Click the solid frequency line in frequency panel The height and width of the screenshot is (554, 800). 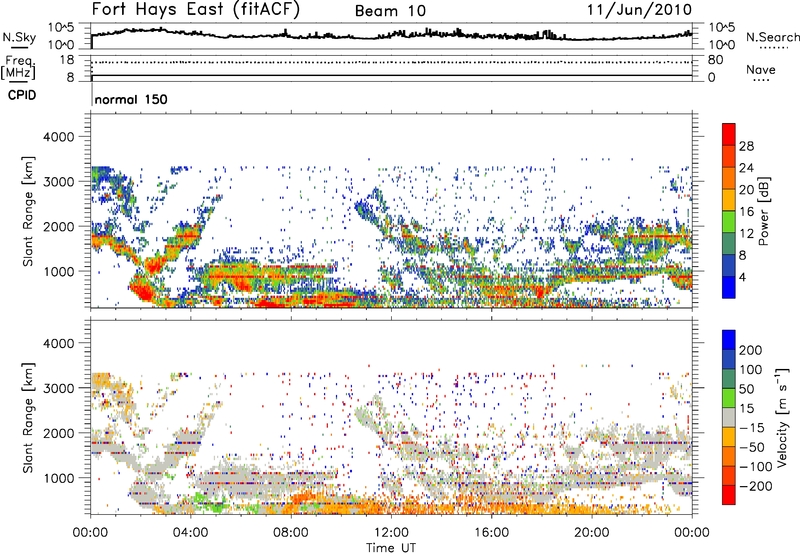[x=391, y=75]
